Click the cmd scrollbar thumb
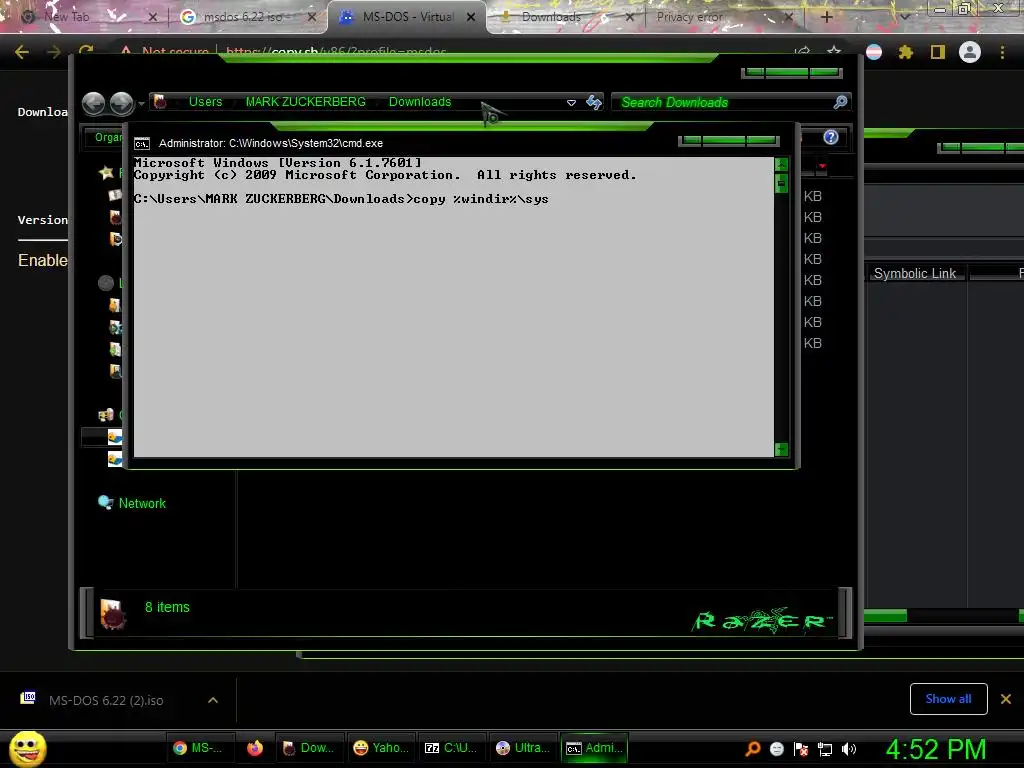Screen dimensions: 1024x768 [x=781, y=184]
